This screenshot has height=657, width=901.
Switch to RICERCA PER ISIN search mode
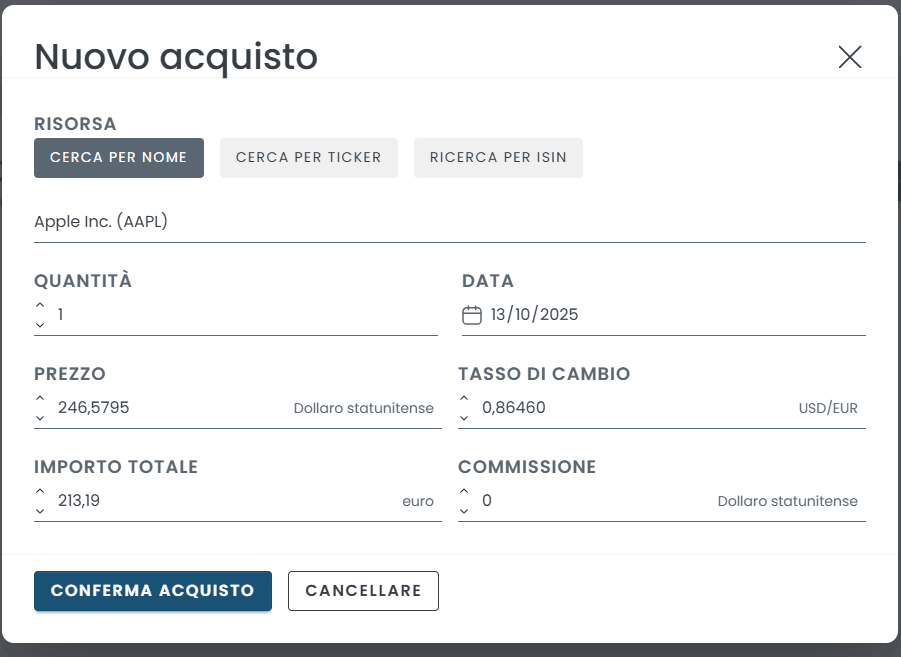point(498,157)
